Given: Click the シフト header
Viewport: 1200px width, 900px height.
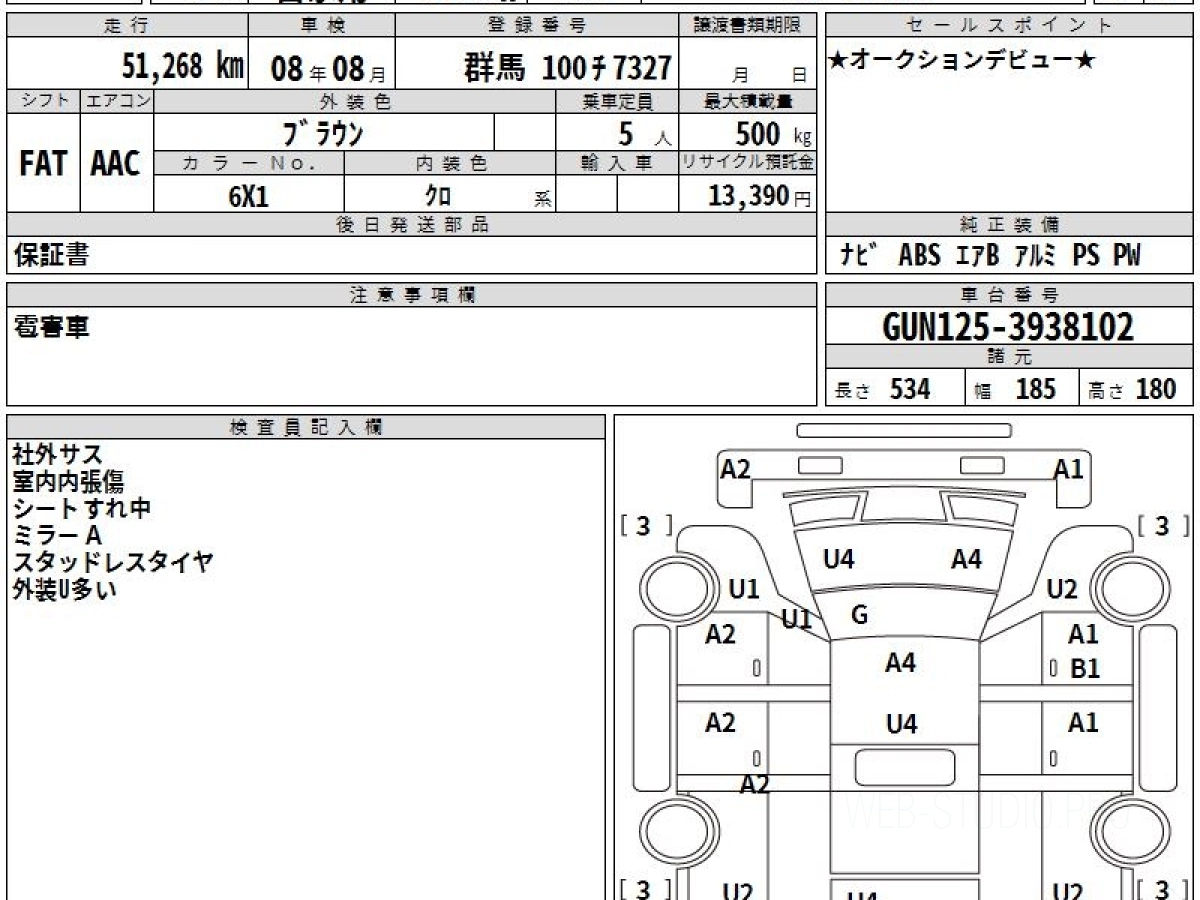Looking at the screenshot, I should 43,101.
